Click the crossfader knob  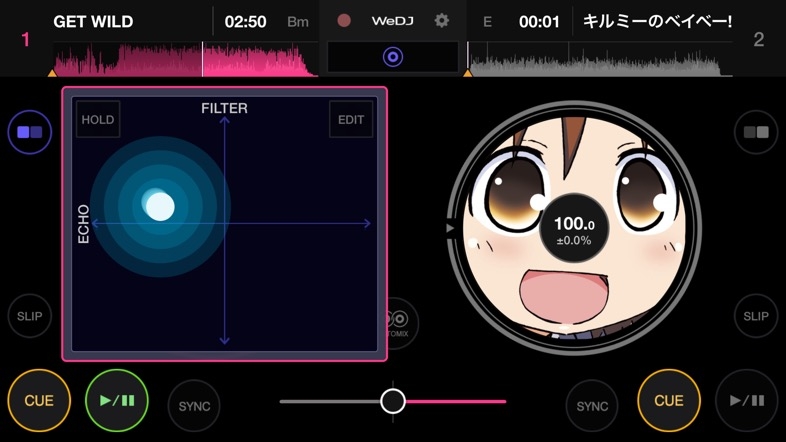pos(392,401)
